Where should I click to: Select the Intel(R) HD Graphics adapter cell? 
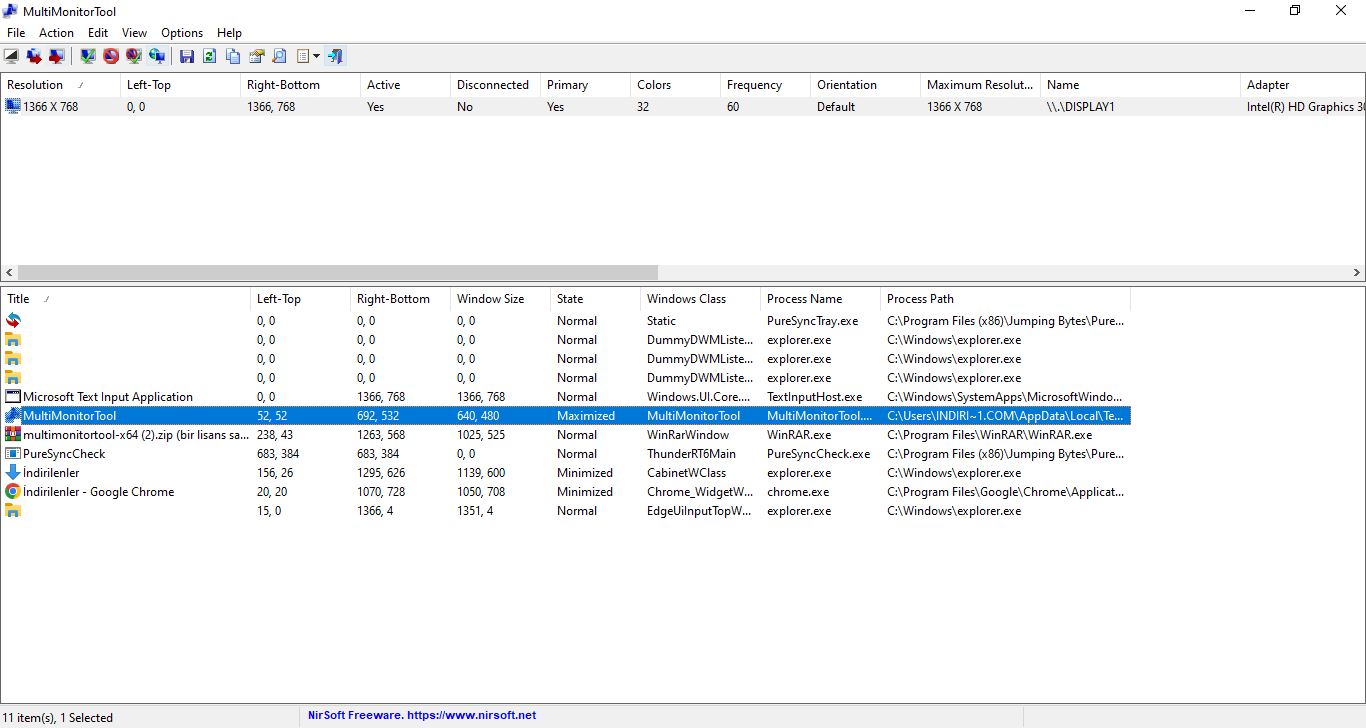coord(1305,107)
